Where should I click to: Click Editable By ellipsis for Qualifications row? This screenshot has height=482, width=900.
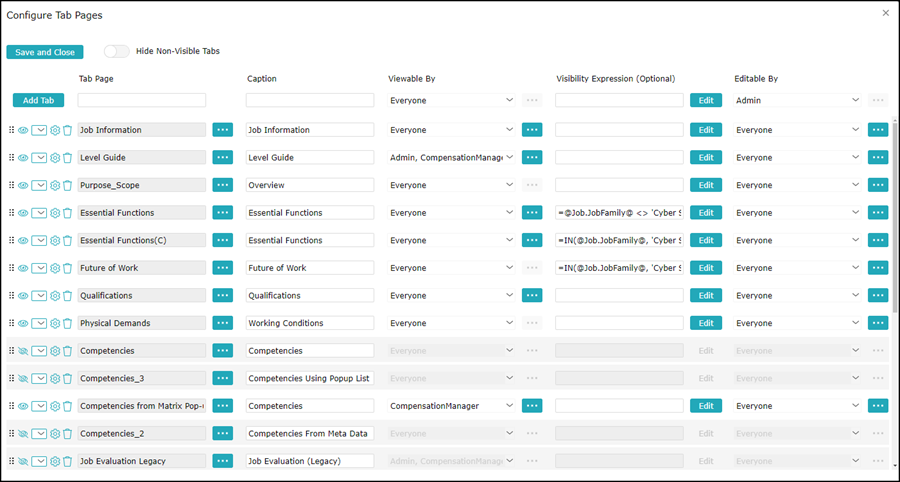pos(878,295)
